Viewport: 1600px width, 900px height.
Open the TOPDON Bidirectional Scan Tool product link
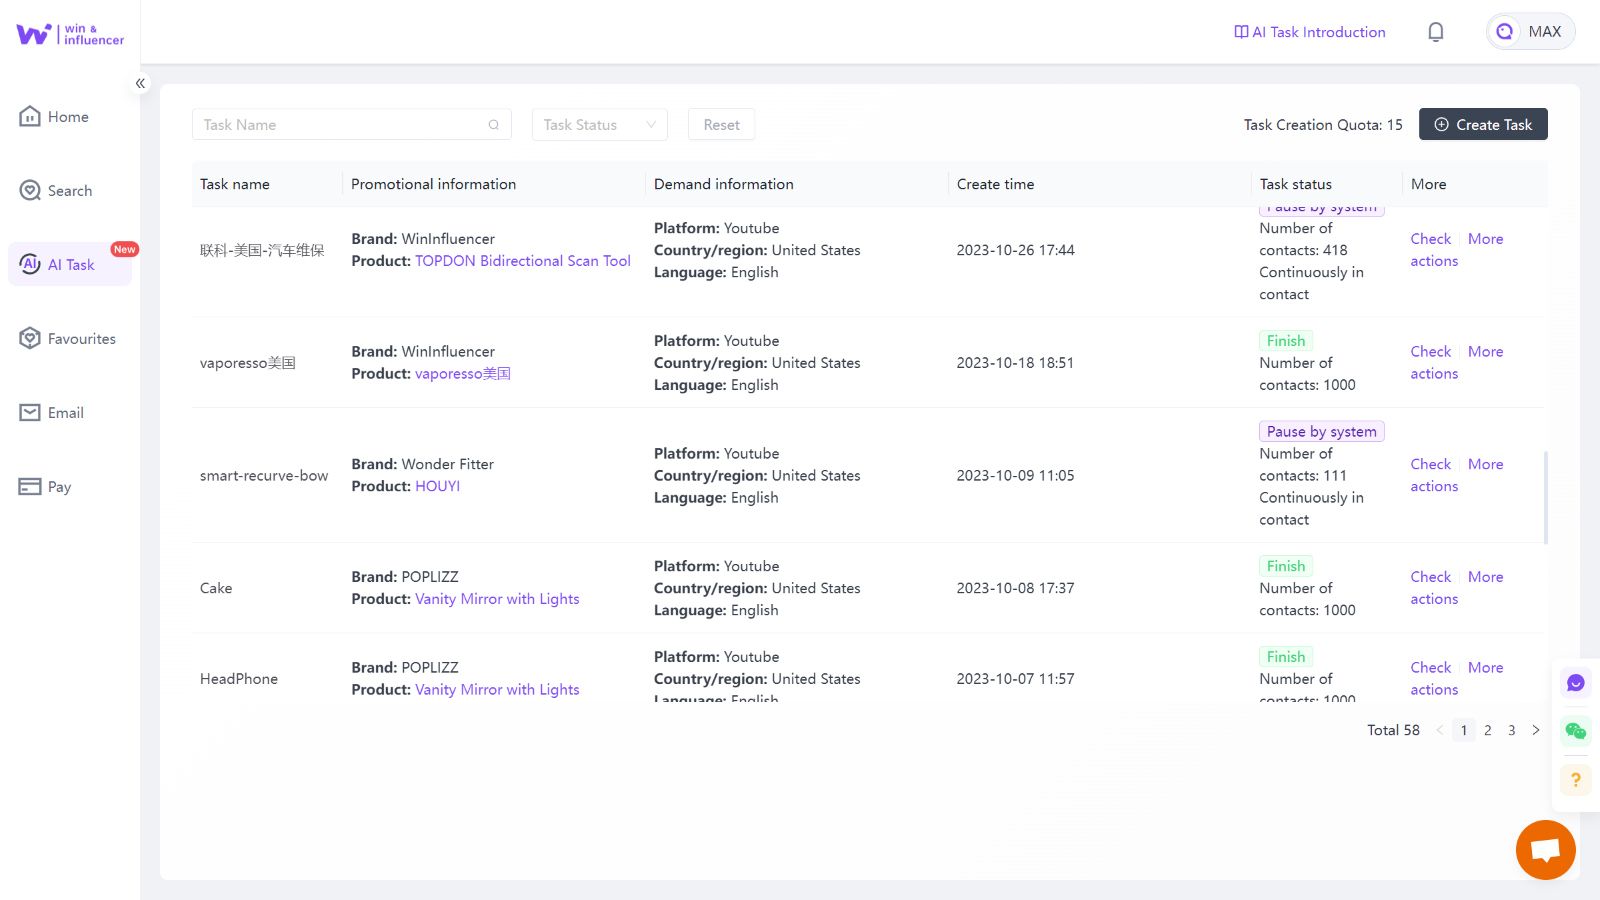pos(522,261)
